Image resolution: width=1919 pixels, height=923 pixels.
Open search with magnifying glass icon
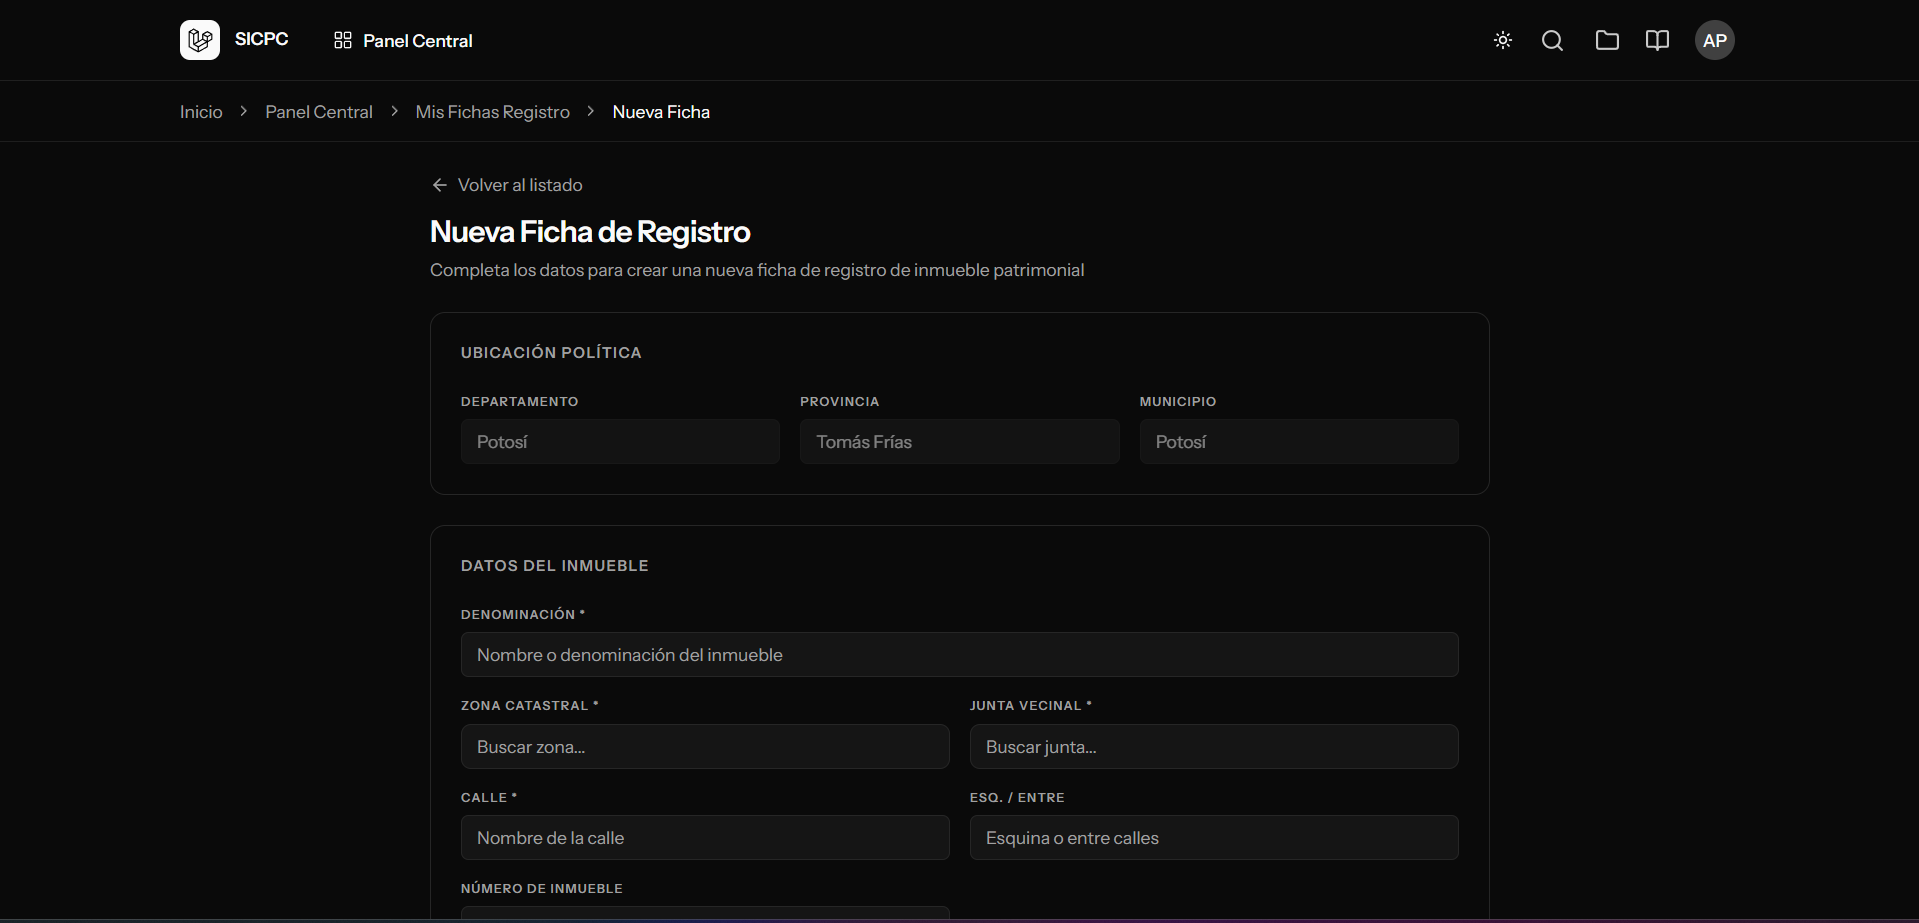[1552, 40]
